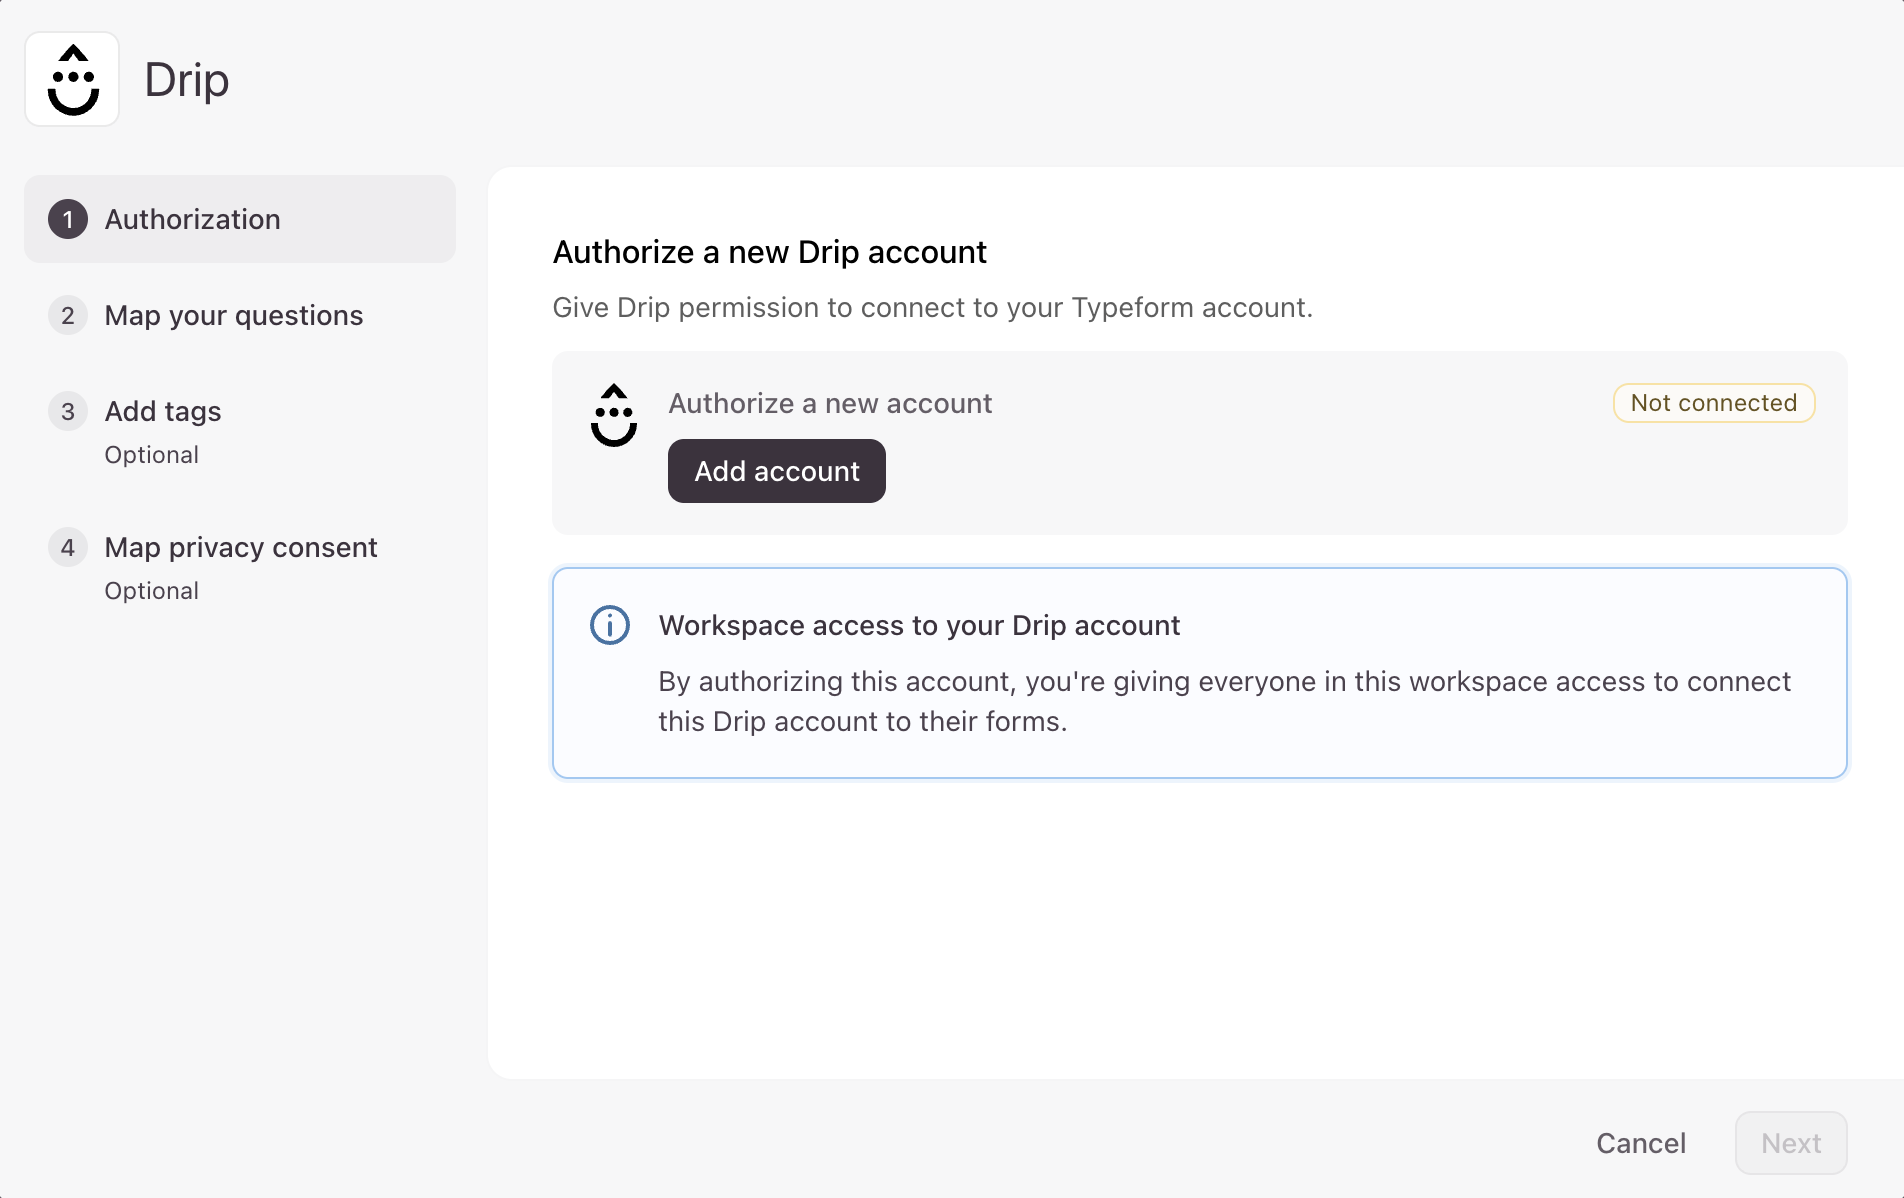Click the step 3 number circle
1904x1198 pixels.
68,411
